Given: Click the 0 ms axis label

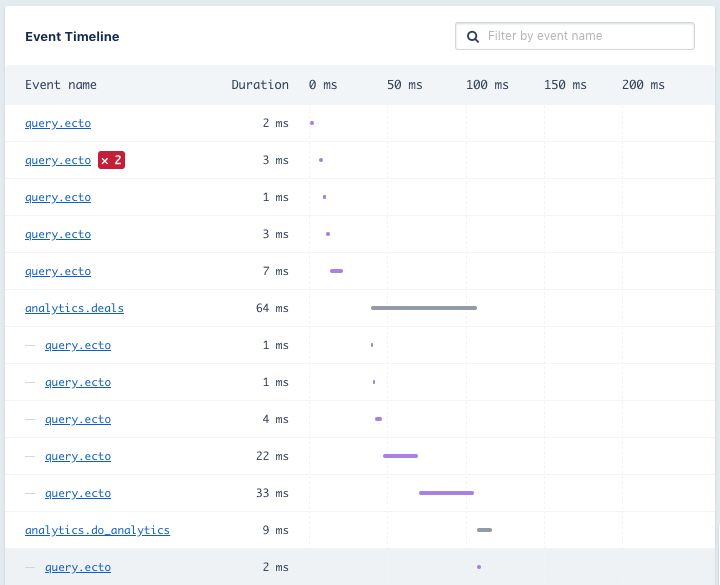Looking at the screenshot, I should [x=323, y=85].
